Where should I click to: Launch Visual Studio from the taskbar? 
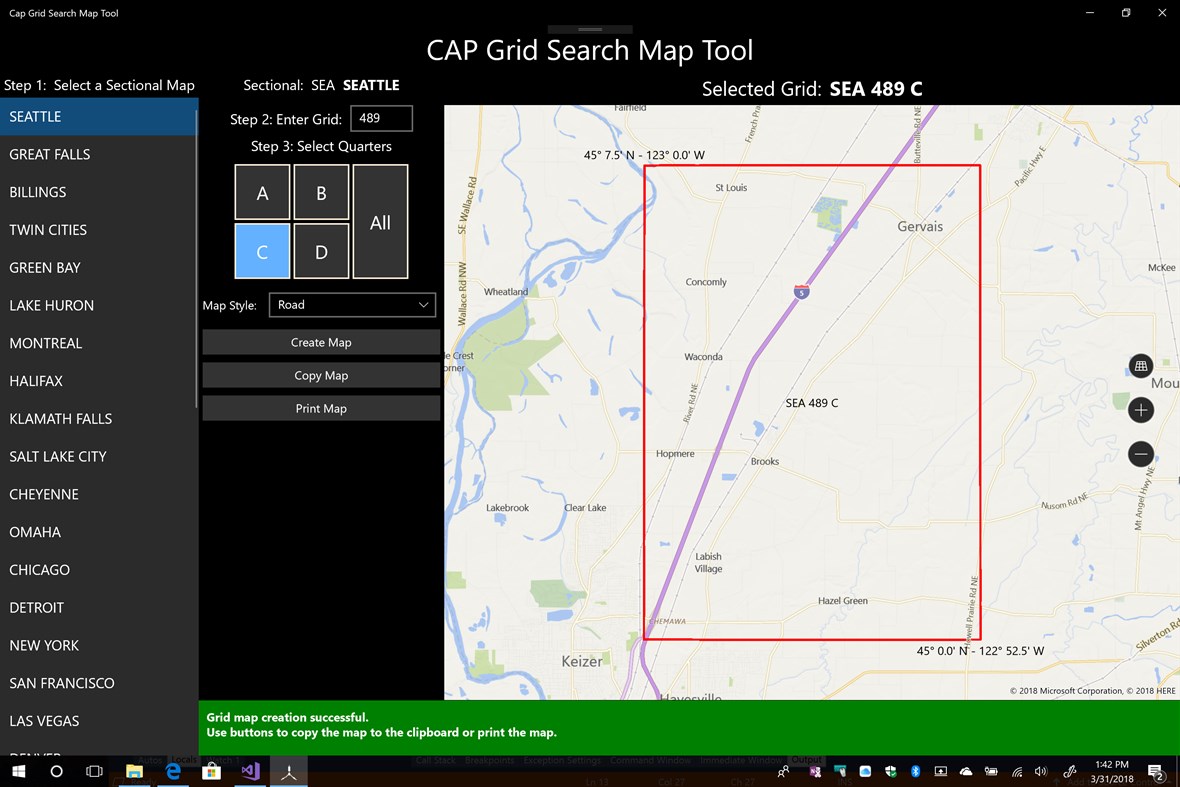[x=250, y=771]
